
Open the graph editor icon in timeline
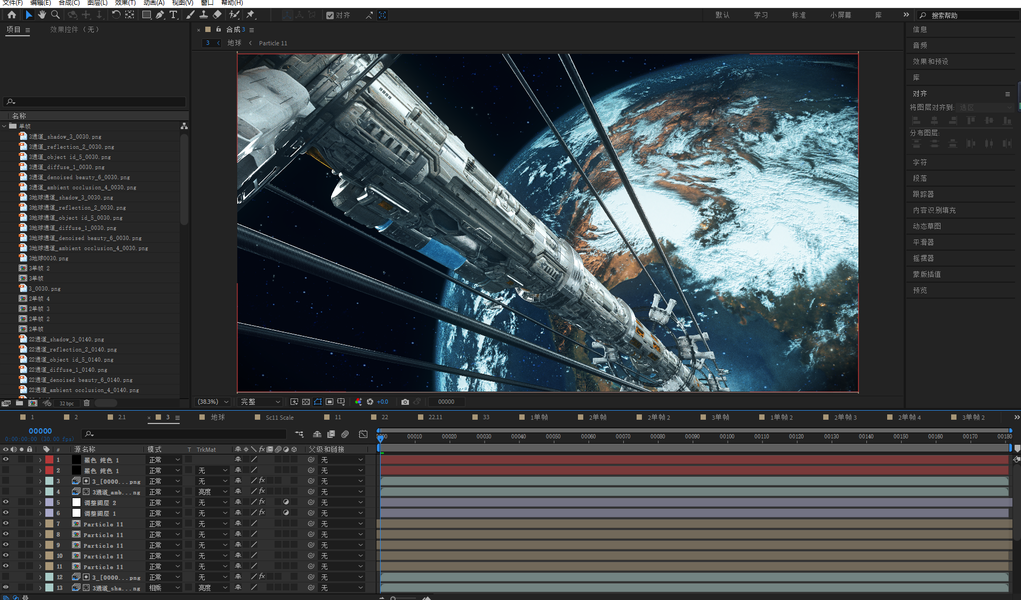coord(363,434)
